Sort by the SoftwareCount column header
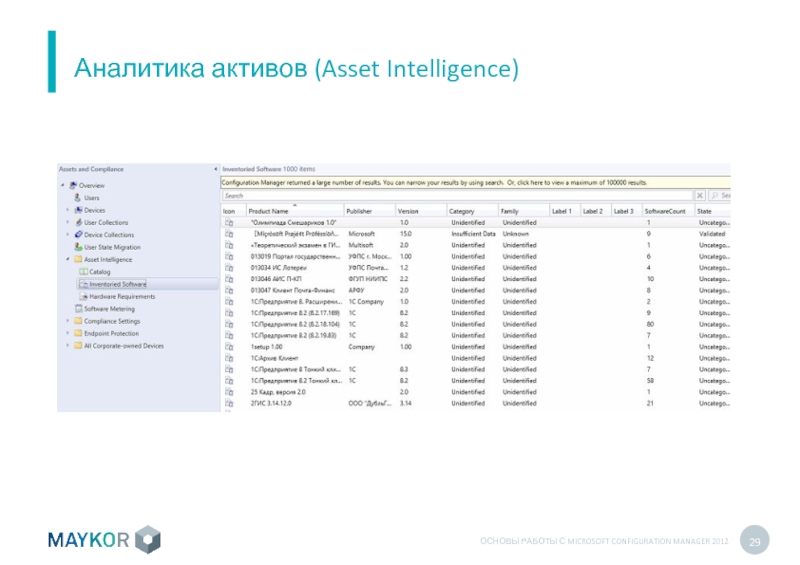Image resolution: width=800 pixels, height=565 pixels. tap(668, 211)
